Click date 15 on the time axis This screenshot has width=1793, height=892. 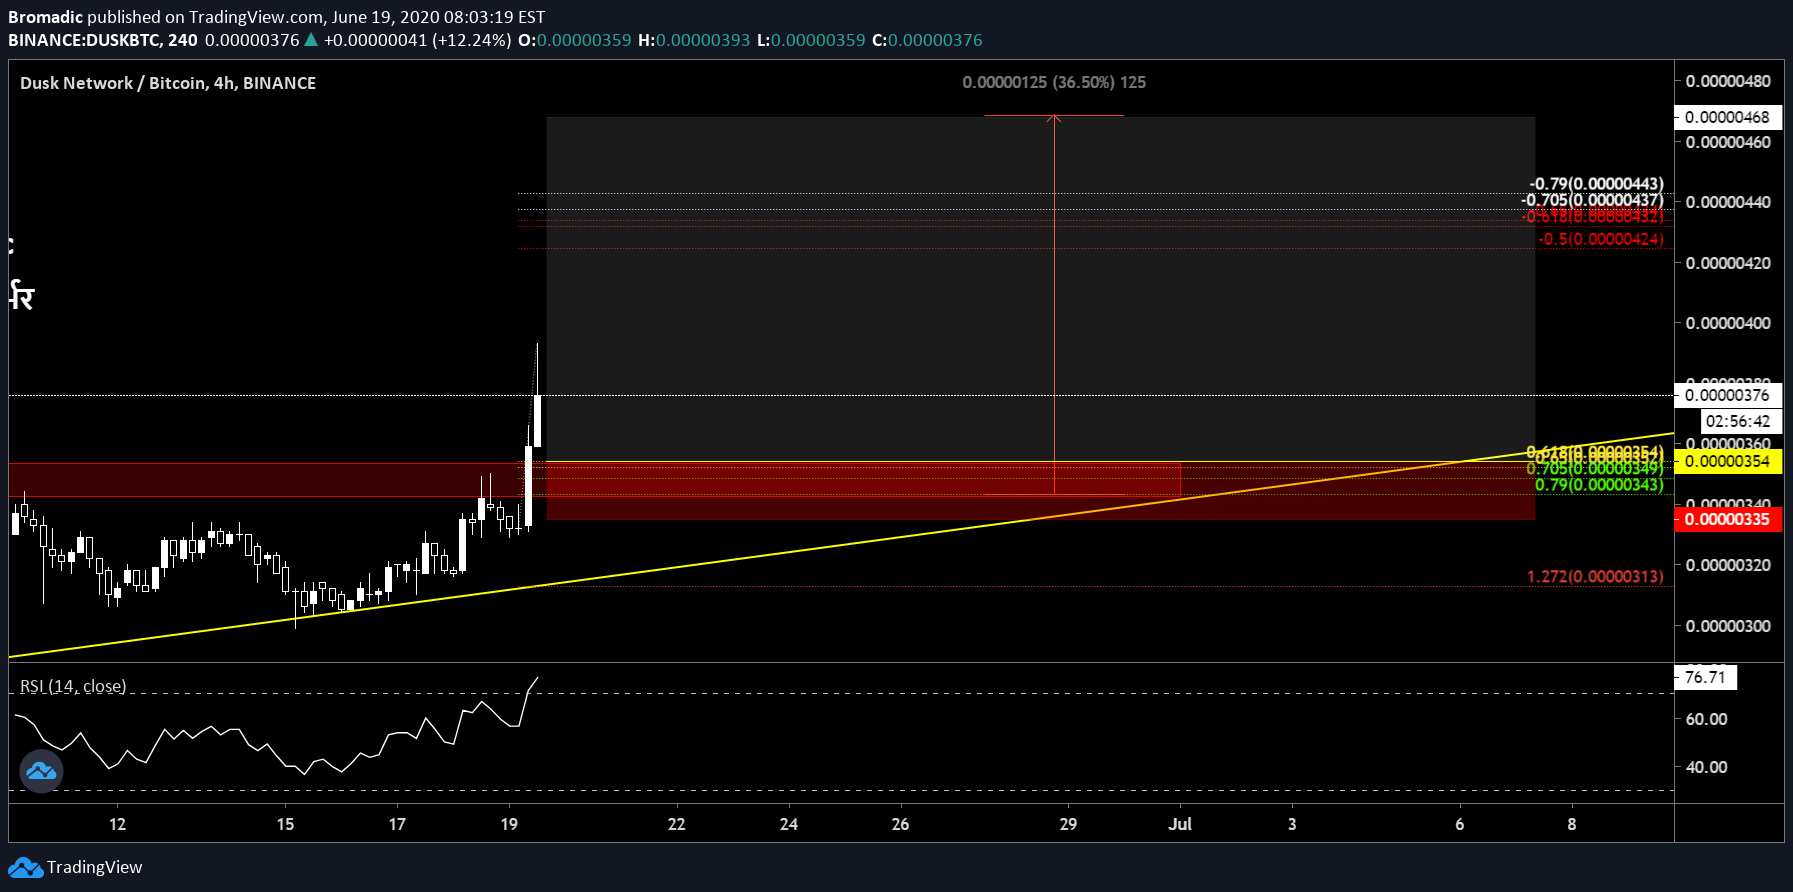coord(285,824)
